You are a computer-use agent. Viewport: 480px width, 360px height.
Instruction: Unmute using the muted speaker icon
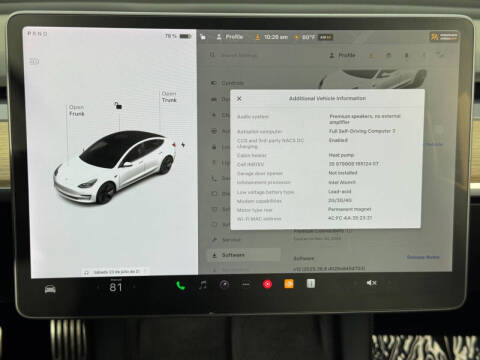tap(371, 283)
